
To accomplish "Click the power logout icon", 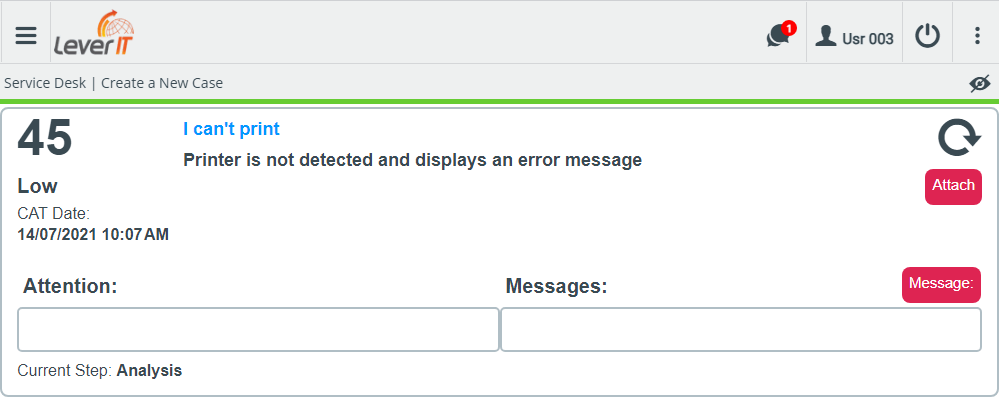I will pos(928,36).
